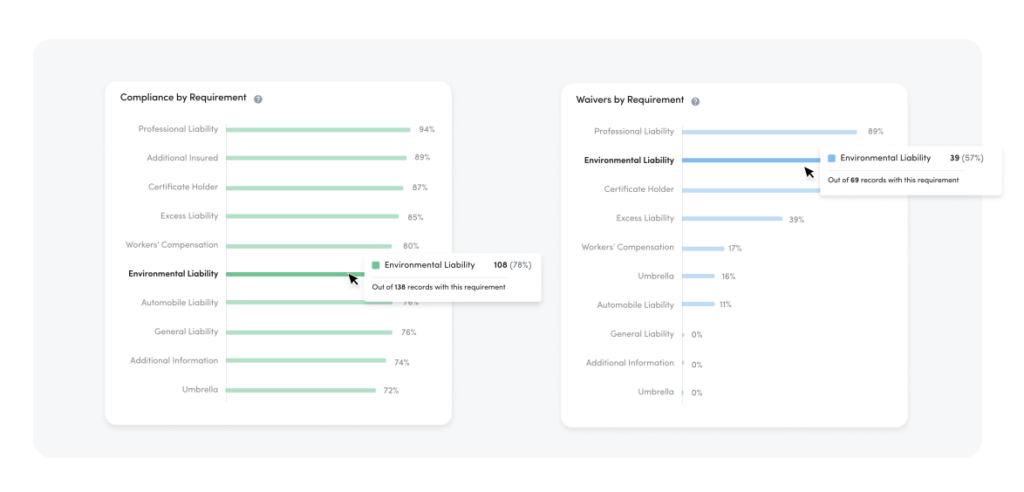The height and width of the screenshot is (492, 1024).
Task: Click Workers' Compensation compliance bar
Action: (309, 246)
